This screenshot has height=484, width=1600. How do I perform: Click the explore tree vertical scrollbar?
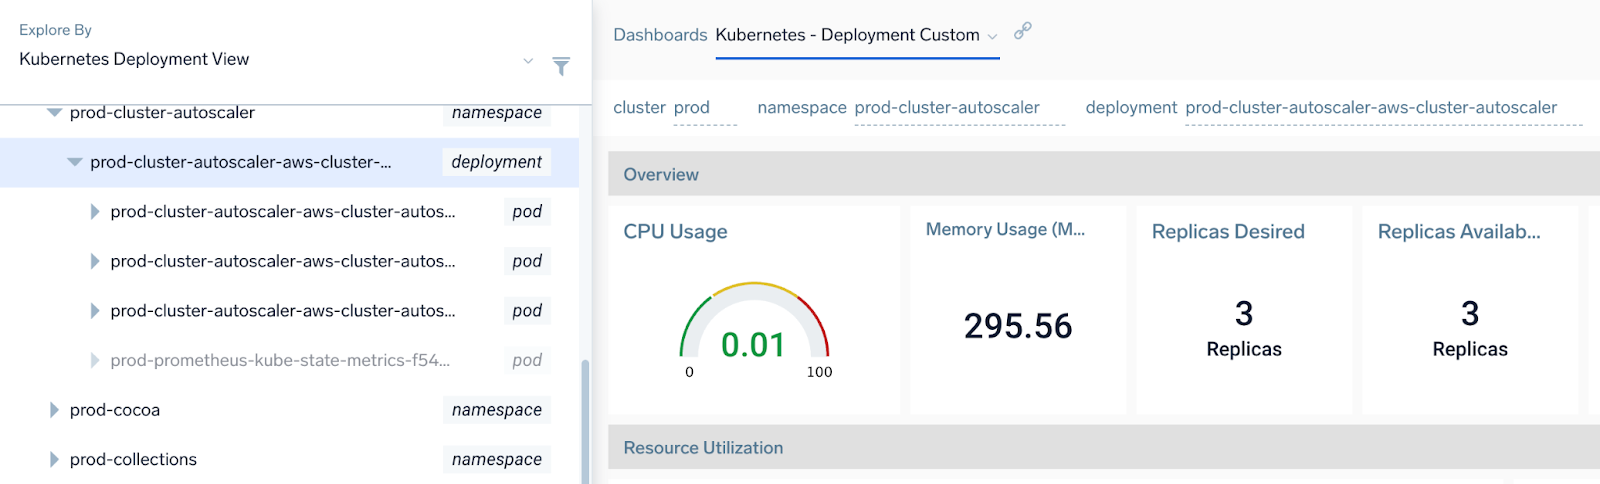tap(585, 420)
